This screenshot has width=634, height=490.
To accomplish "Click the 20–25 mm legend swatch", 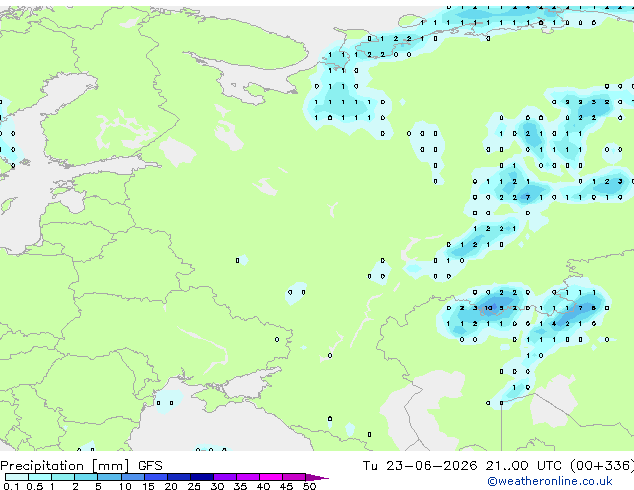I will point(178,477).
